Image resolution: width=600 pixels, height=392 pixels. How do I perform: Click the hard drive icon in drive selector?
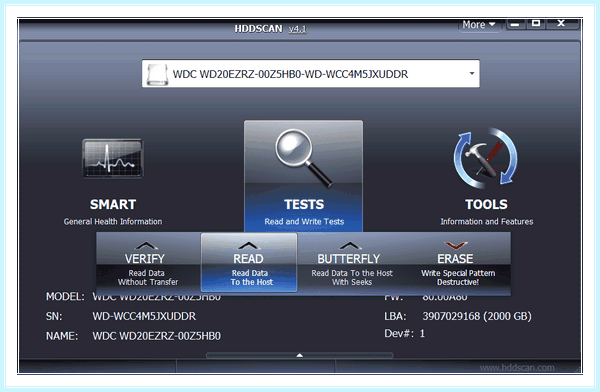pos(158,74)
